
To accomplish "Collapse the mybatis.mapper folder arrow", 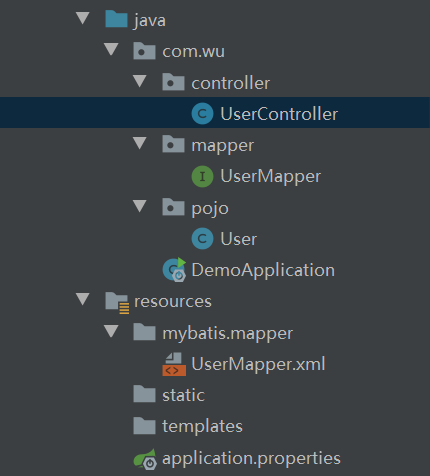I will (x=111, y=331).
